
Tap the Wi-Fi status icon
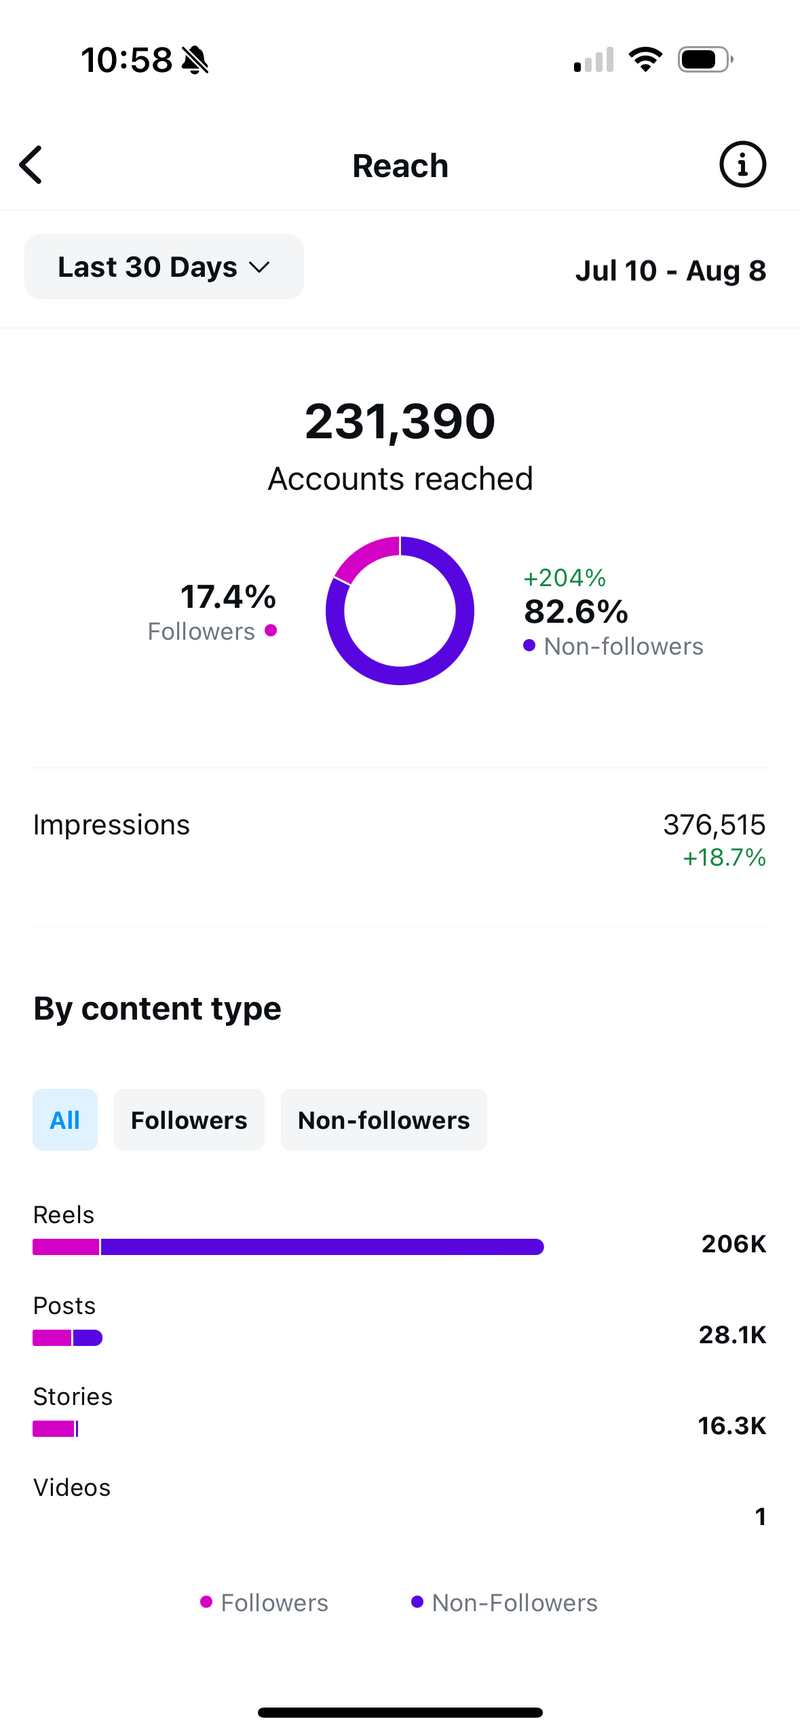646,60
